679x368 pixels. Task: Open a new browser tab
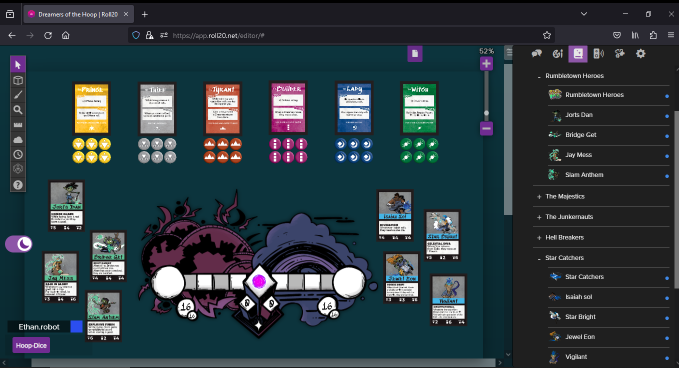pos(145,14)
